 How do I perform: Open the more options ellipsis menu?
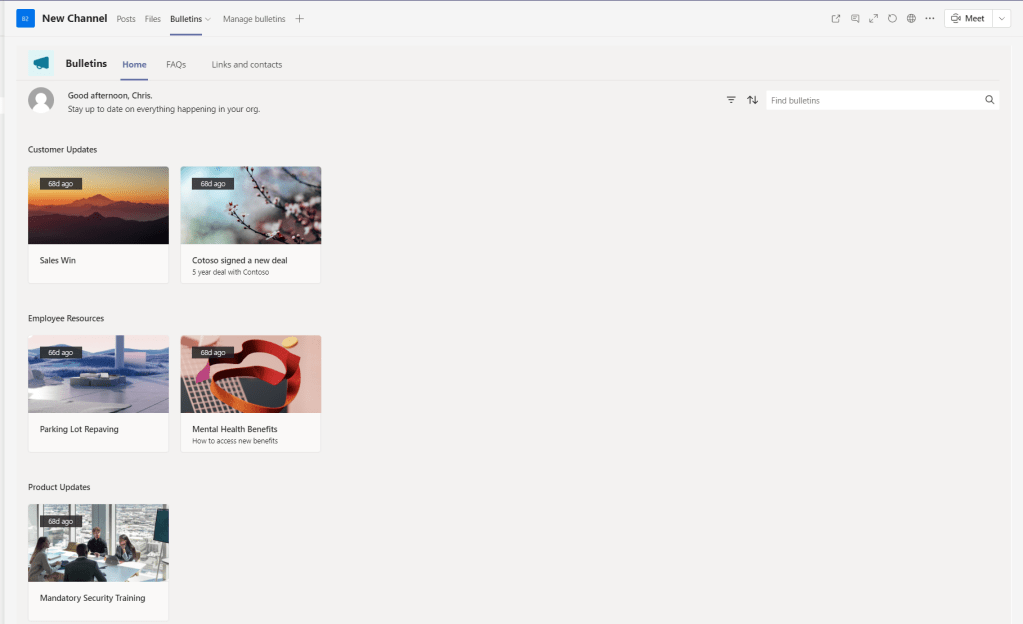click(x=930, y=18)
